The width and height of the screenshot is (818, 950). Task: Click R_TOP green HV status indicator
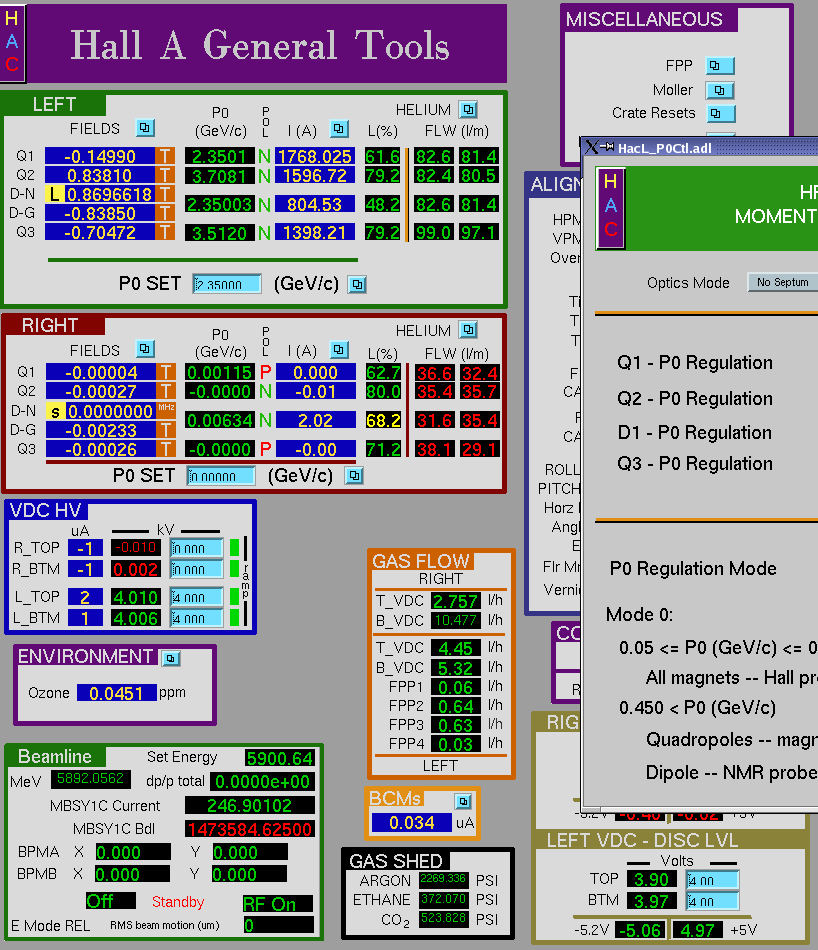(x=234, y=548)
